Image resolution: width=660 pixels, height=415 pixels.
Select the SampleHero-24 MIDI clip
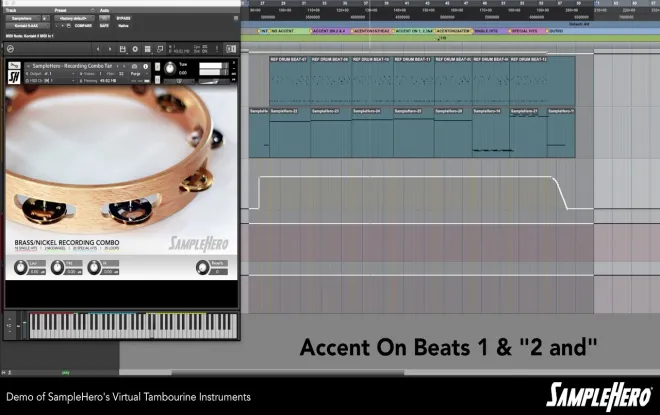[373, 133]
